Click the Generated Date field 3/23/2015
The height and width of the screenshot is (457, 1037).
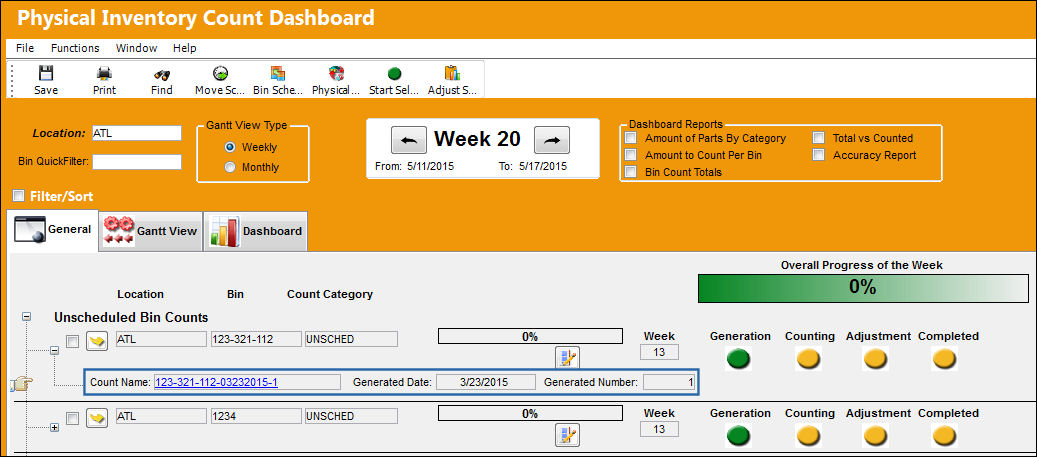click(x=486, y=382)
